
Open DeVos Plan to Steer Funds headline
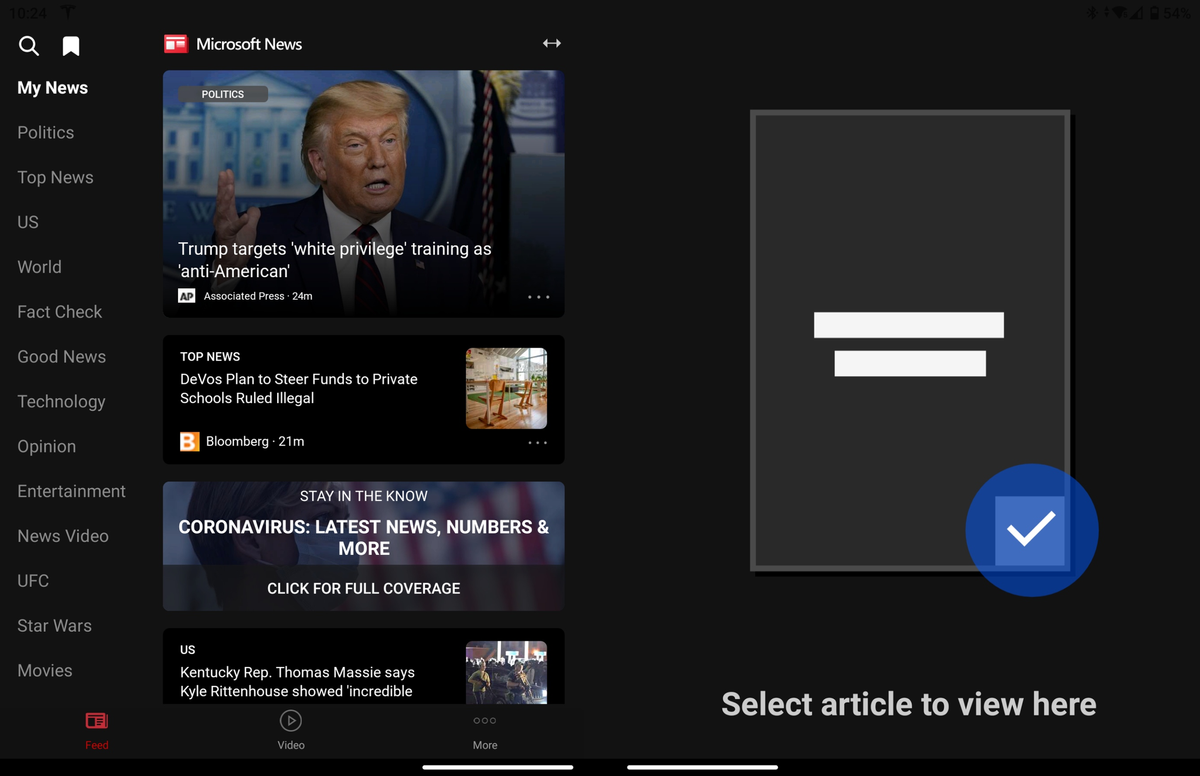coord(299,388)
